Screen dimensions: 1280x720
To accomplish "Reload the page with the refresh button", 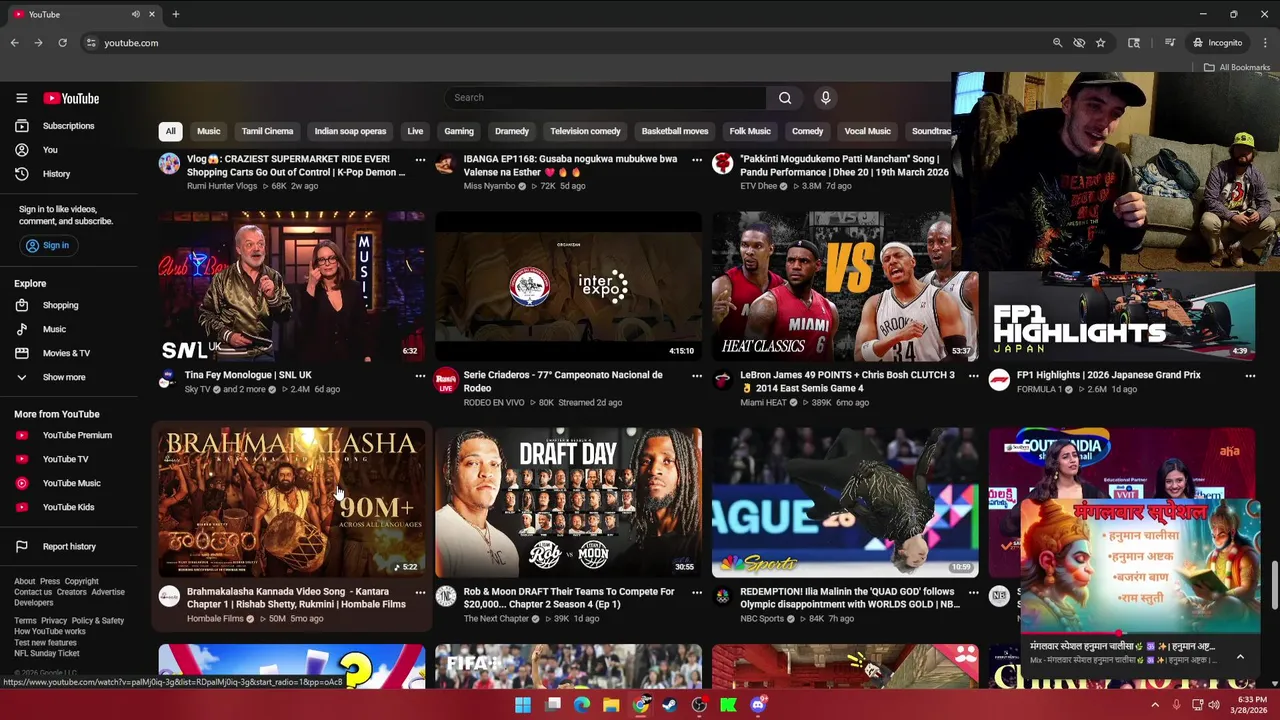I will pos(62,43).
